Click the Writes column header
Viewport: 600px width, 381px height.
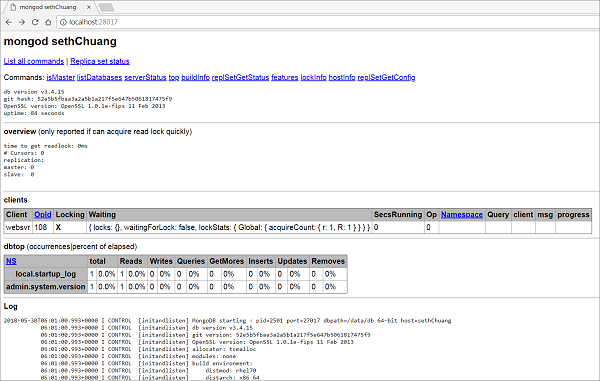click(161, 261)
